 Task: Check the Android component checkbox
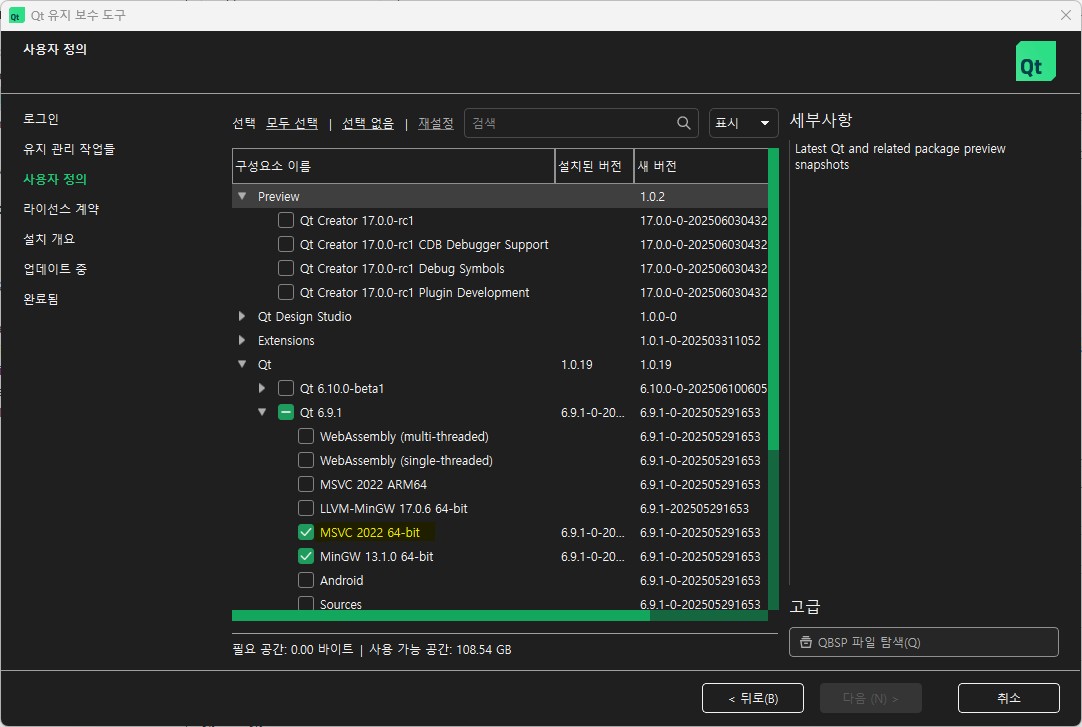[x=306, y=580]
